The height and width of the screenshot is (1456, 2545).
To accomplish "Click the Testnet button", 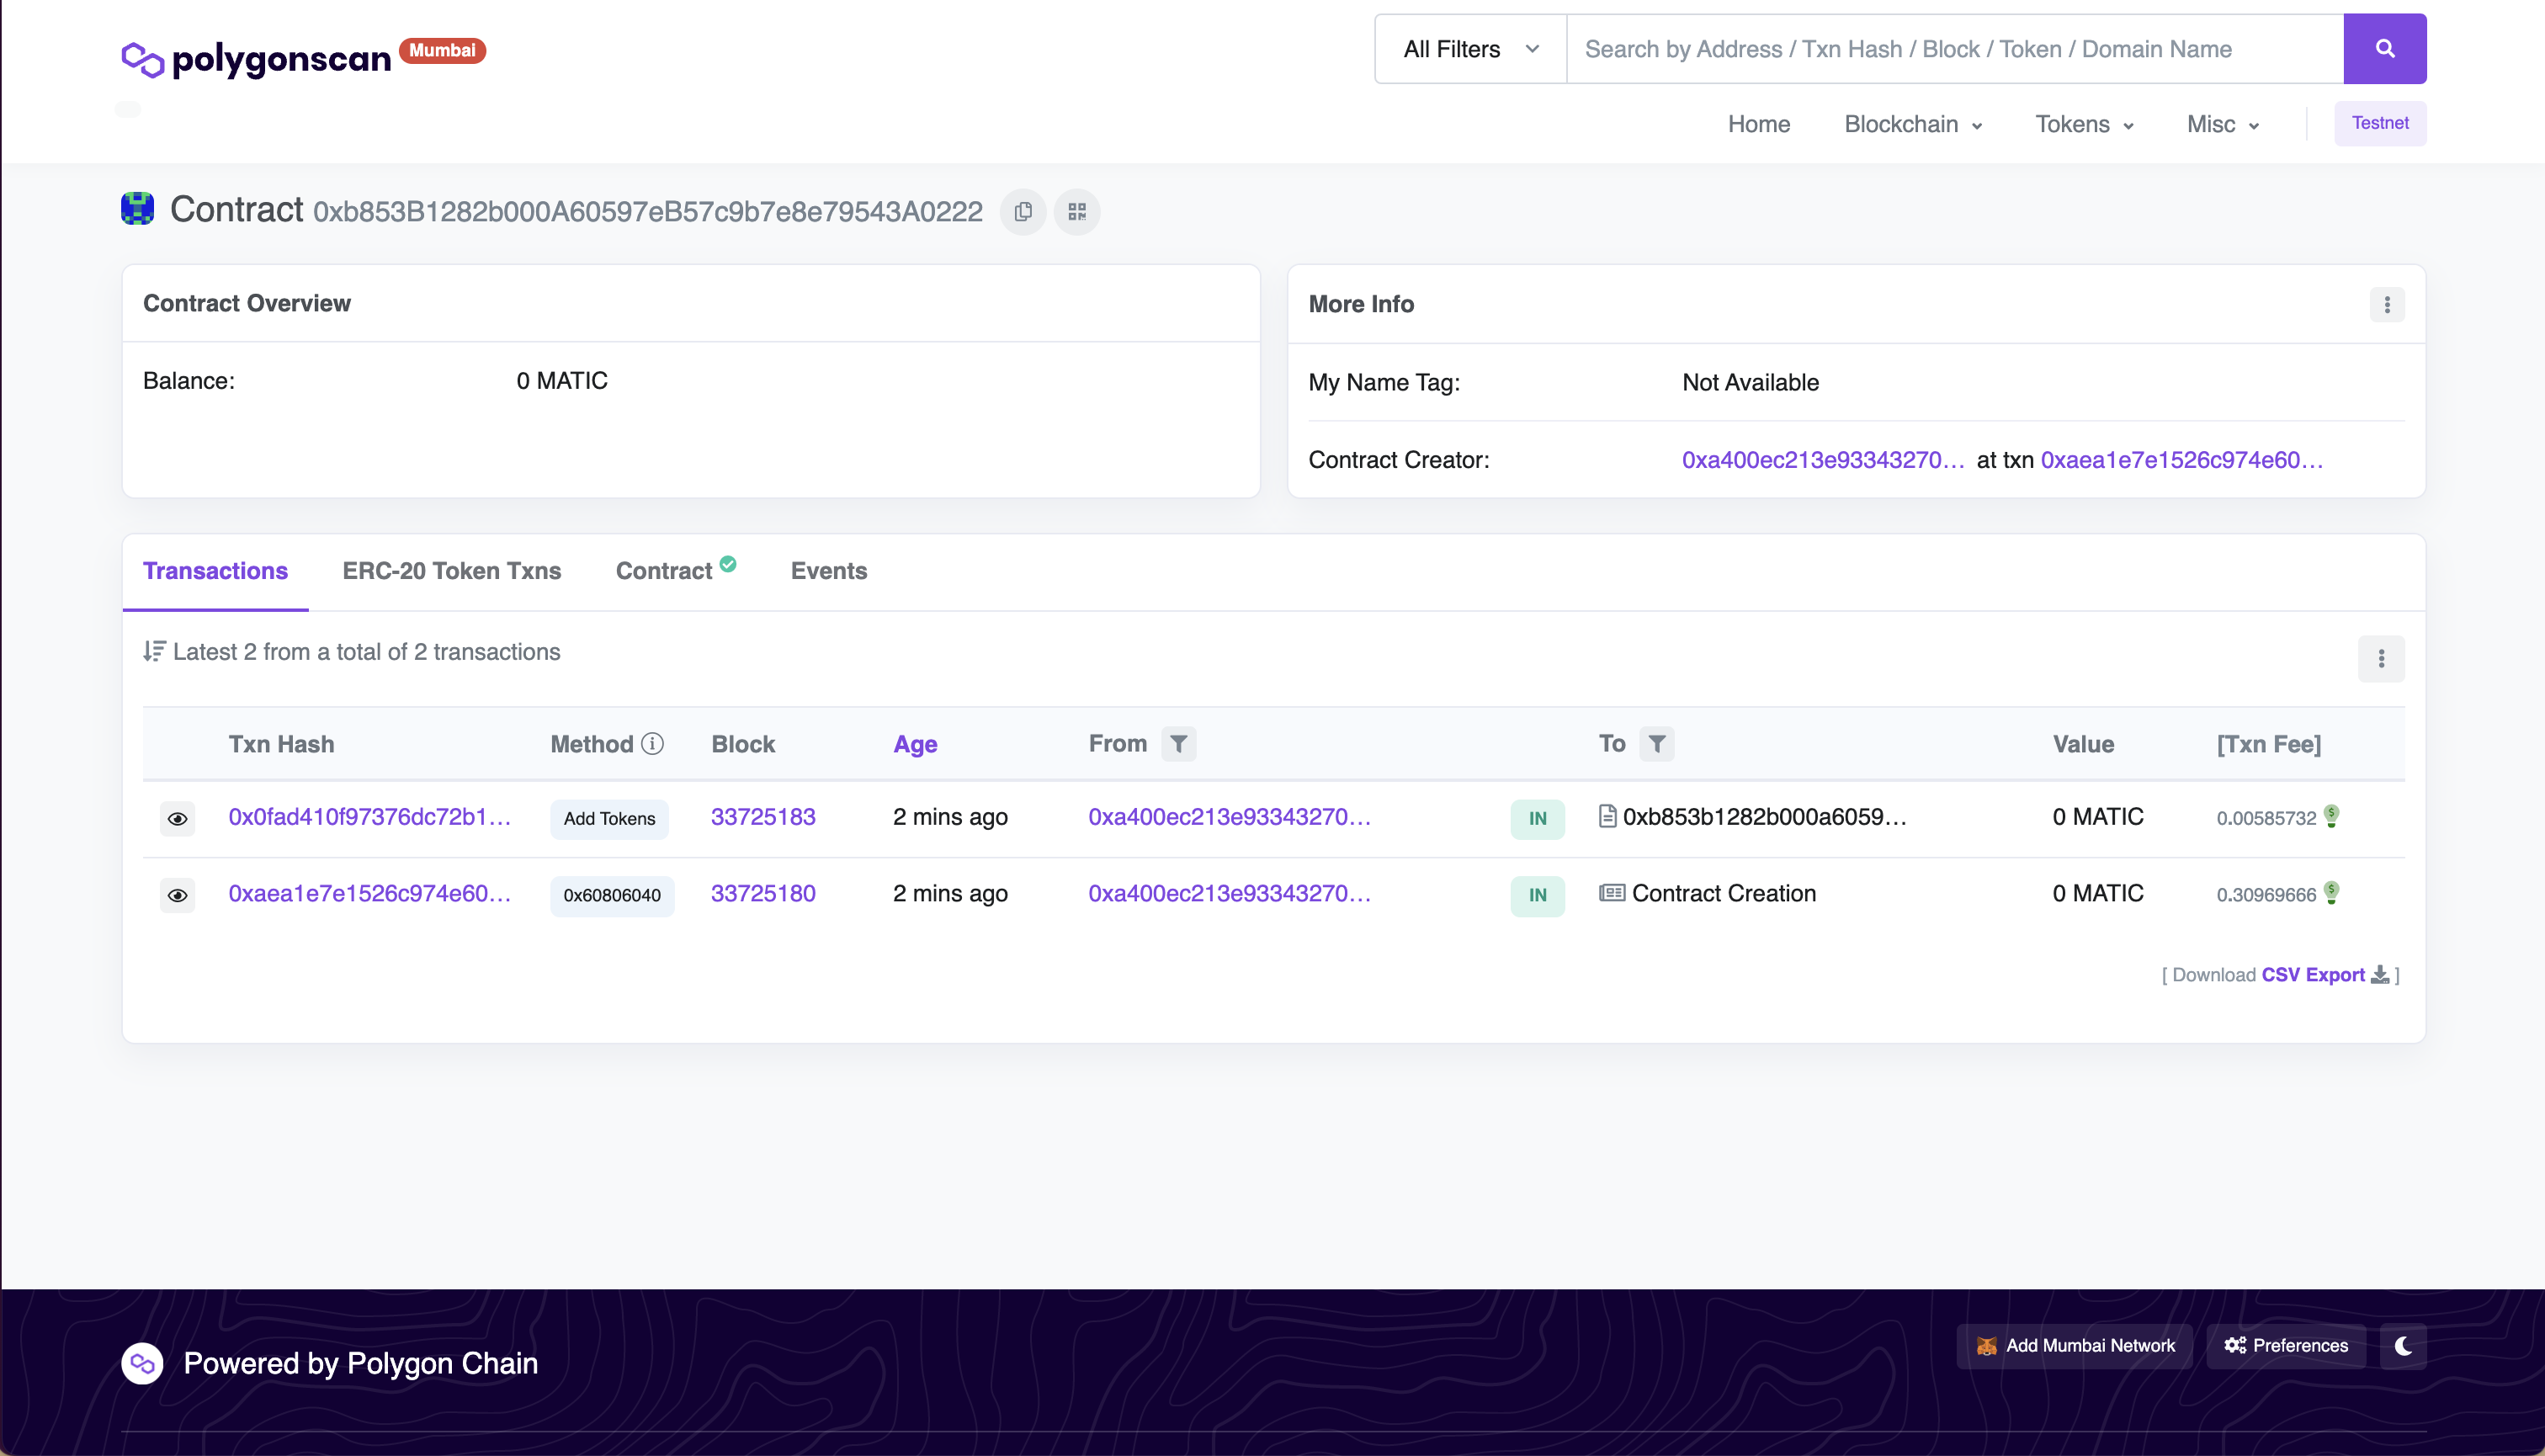I will coord(2379,123).
